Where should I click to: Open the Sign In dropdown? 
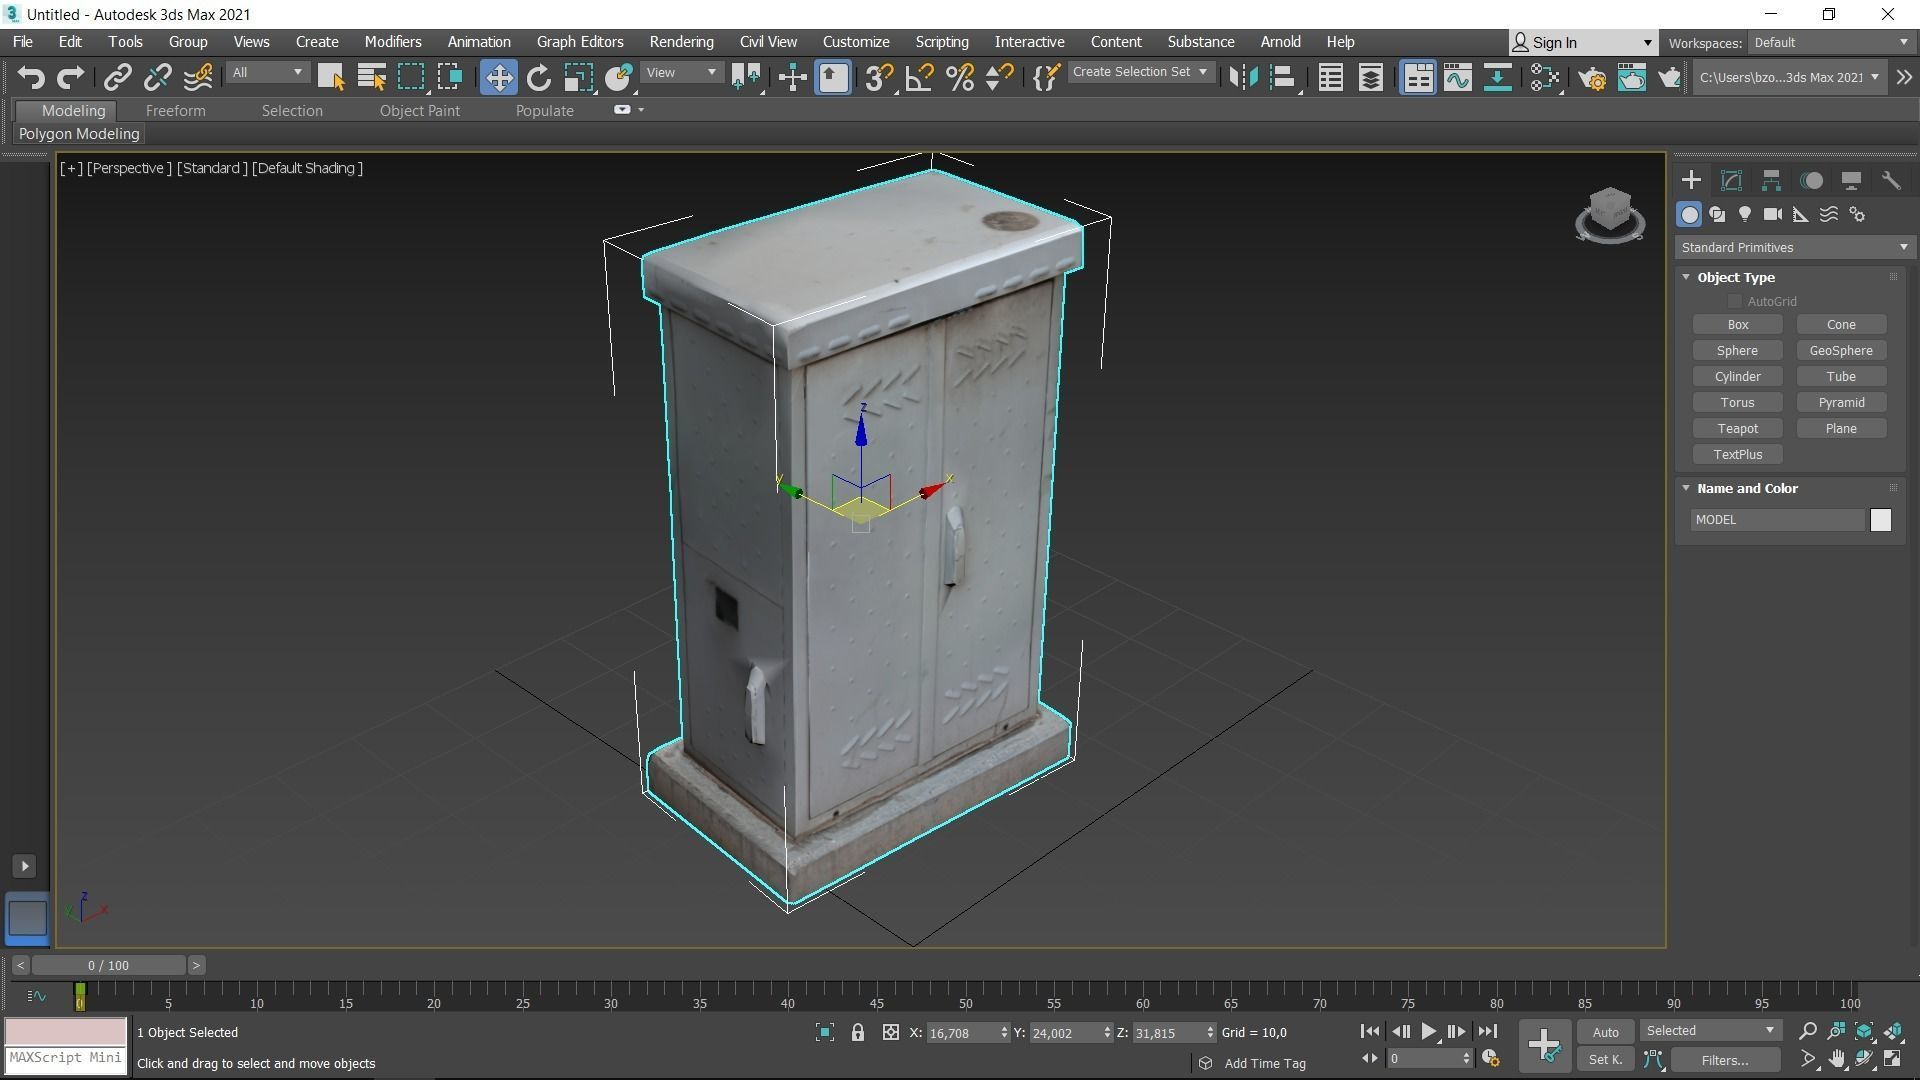pos(1581,42)
